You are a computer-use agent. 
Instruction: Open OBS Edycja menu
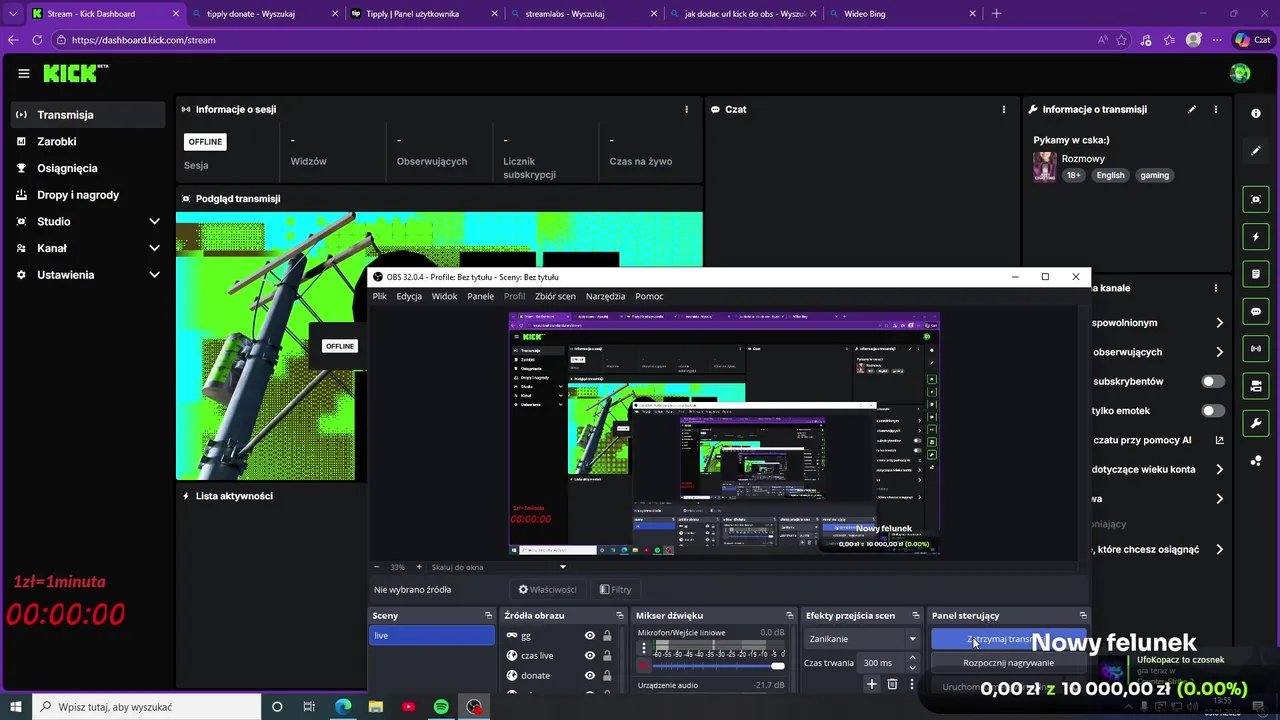click(x=409, y=296)
